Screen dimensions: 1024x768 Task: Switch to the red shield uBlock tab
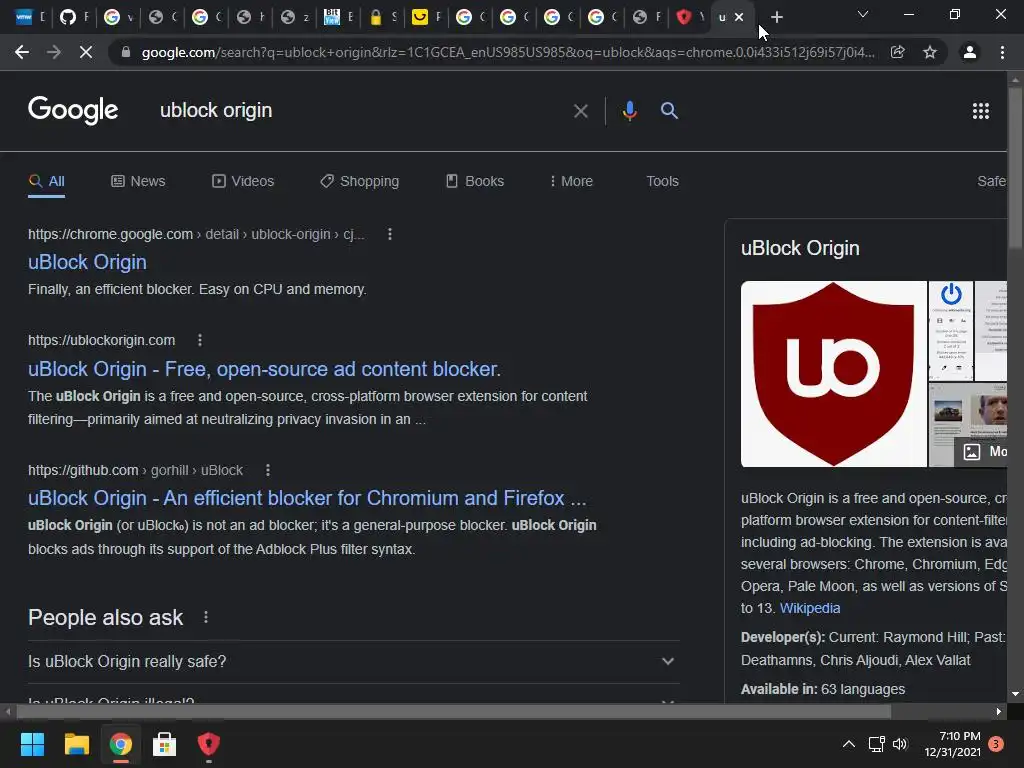click(x=690, y=17)
